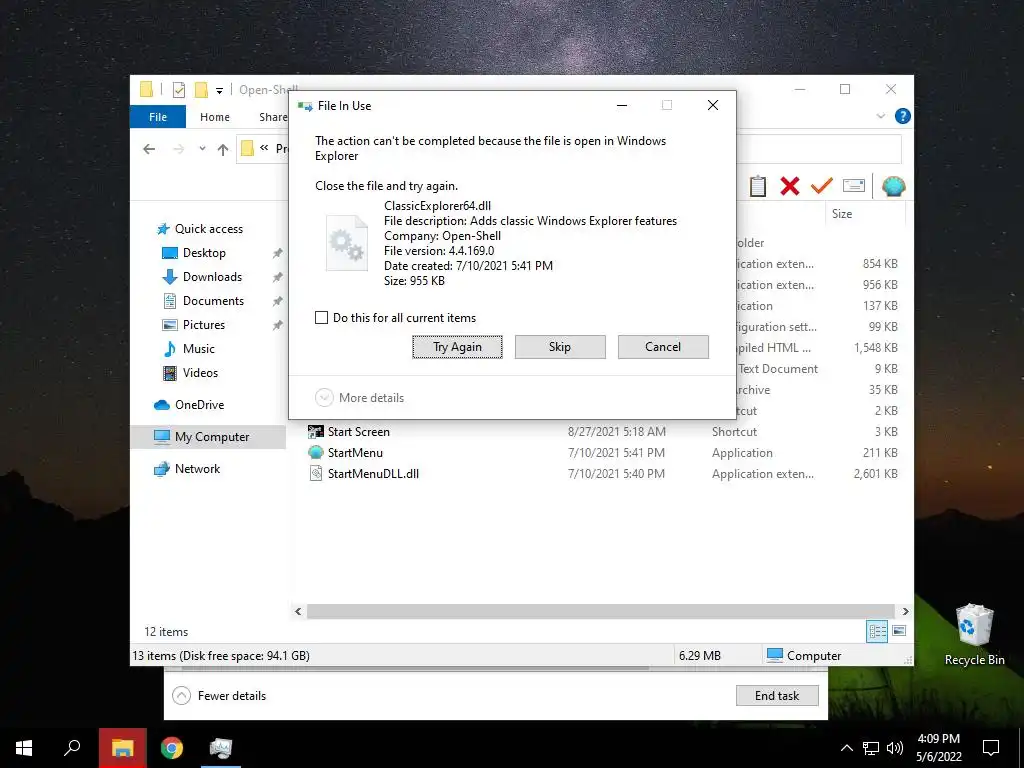
Task: Open Pictures in the navigation pane
Action: (x=204, y=325)
